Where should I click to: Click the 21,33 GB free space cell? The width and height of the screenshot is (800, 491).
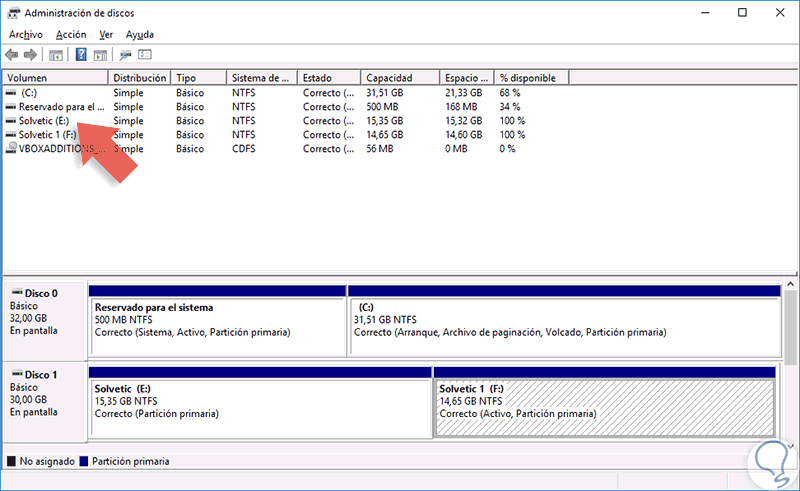coord(463,93)
